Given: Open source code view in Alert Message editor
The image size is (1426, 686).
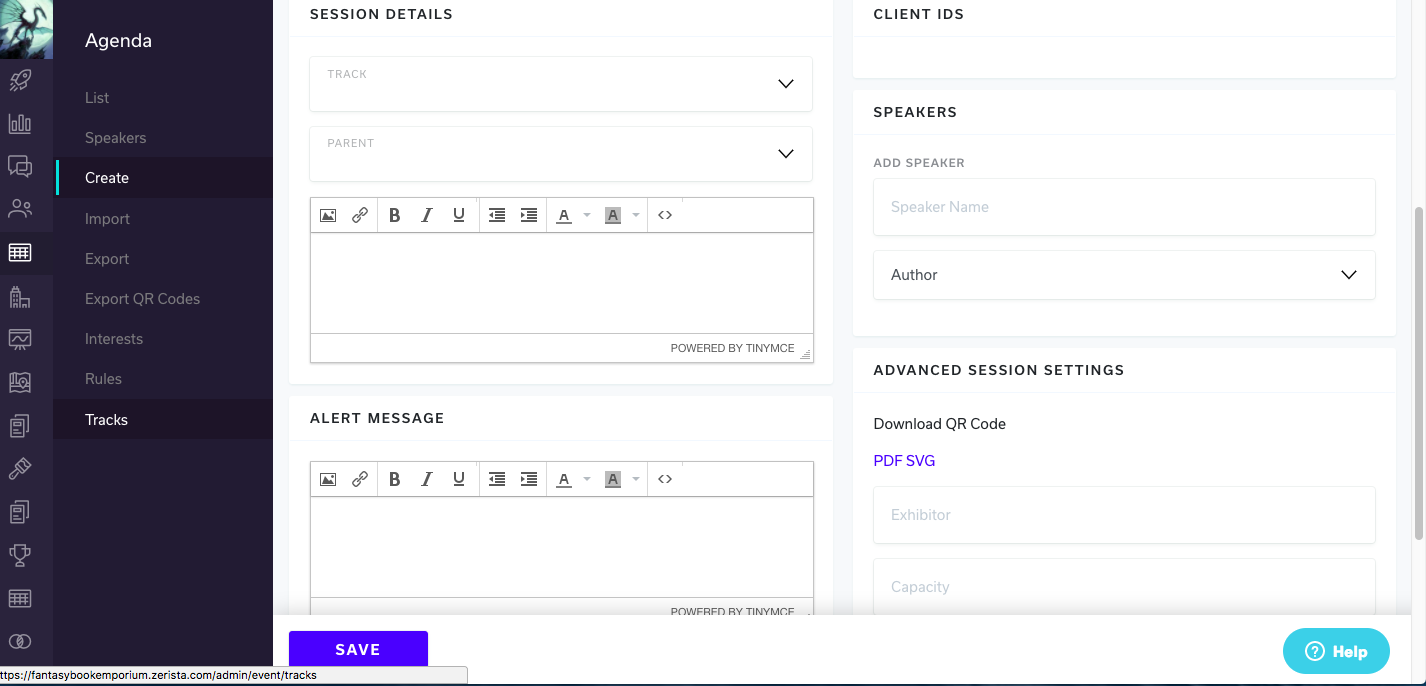Looking at the screenshot, I should (665, 479).
